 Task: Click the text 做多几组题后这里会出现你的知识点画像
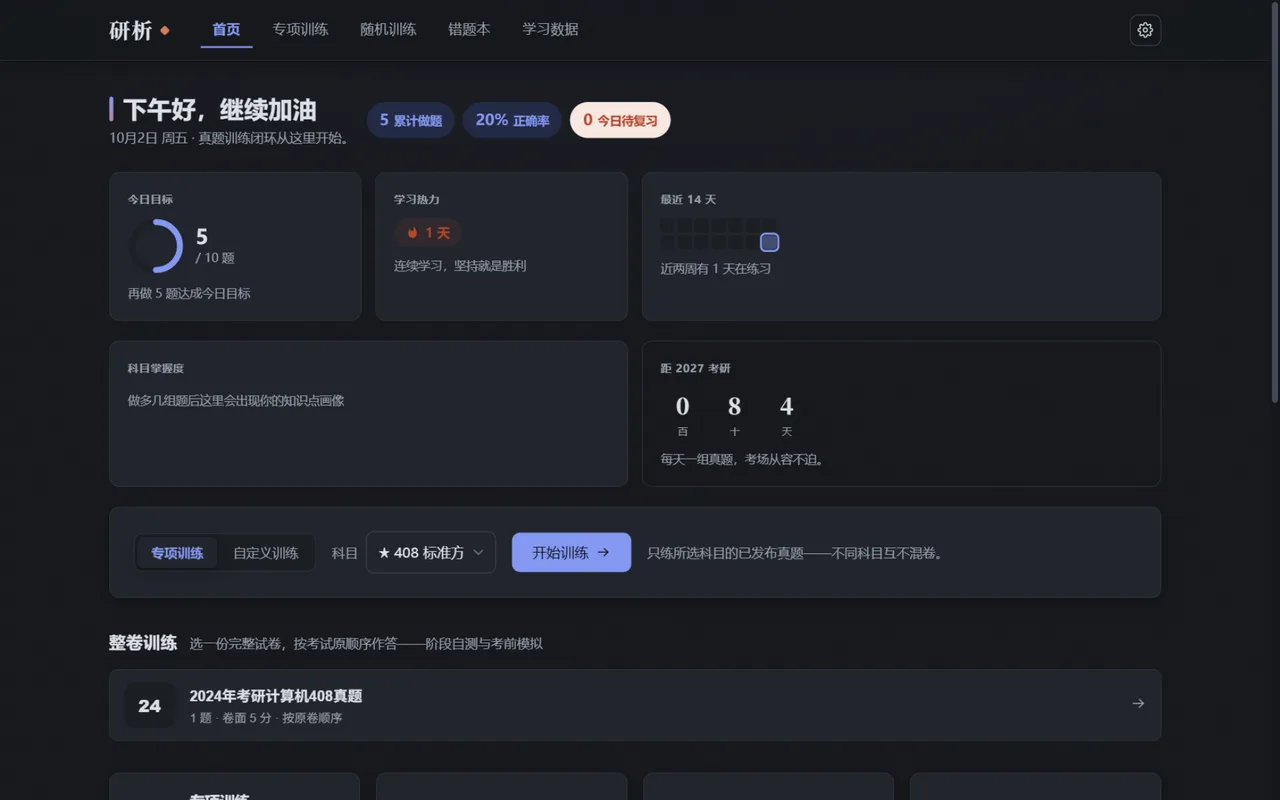coord(236,401)
